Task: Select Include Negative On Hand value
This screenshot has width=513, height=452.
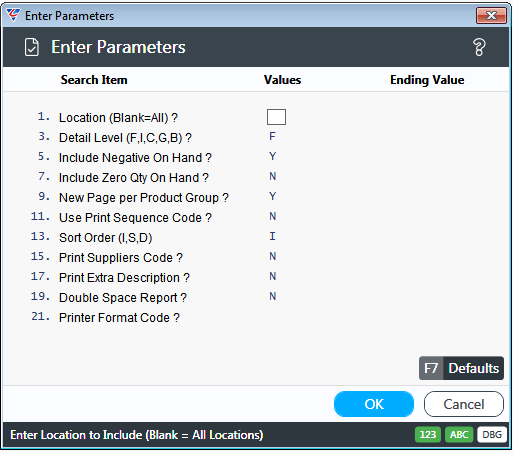Action: (x=272, y=156)
